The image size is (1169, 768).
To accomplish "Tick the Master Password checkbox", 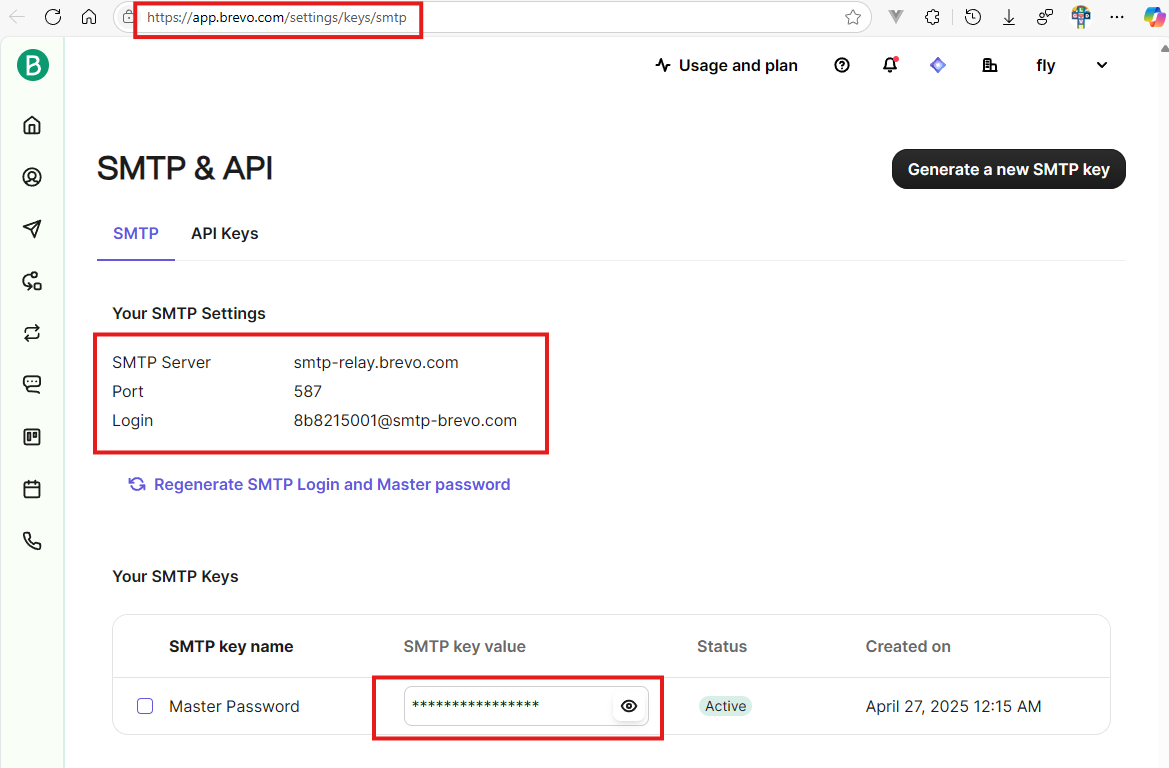I will coord(145,706).
